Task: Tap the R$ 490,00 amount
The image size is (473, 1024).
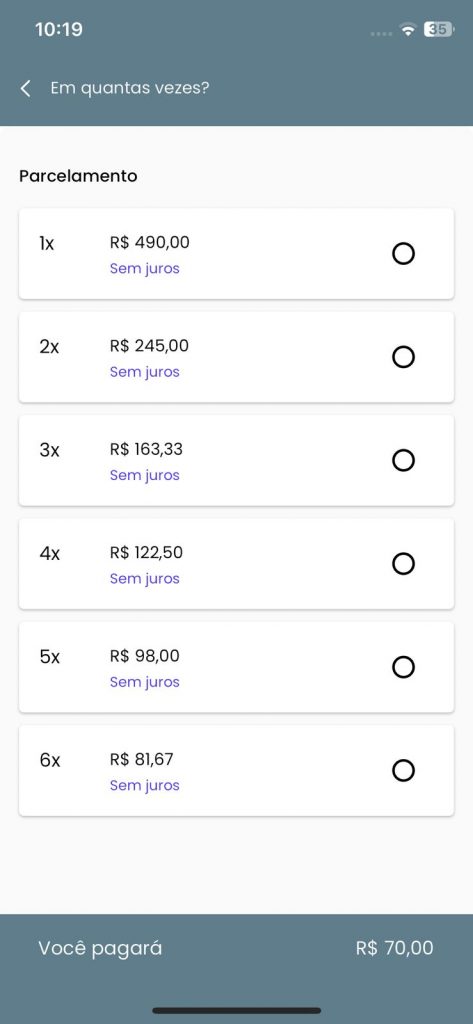Action: (x=150, y=243)
